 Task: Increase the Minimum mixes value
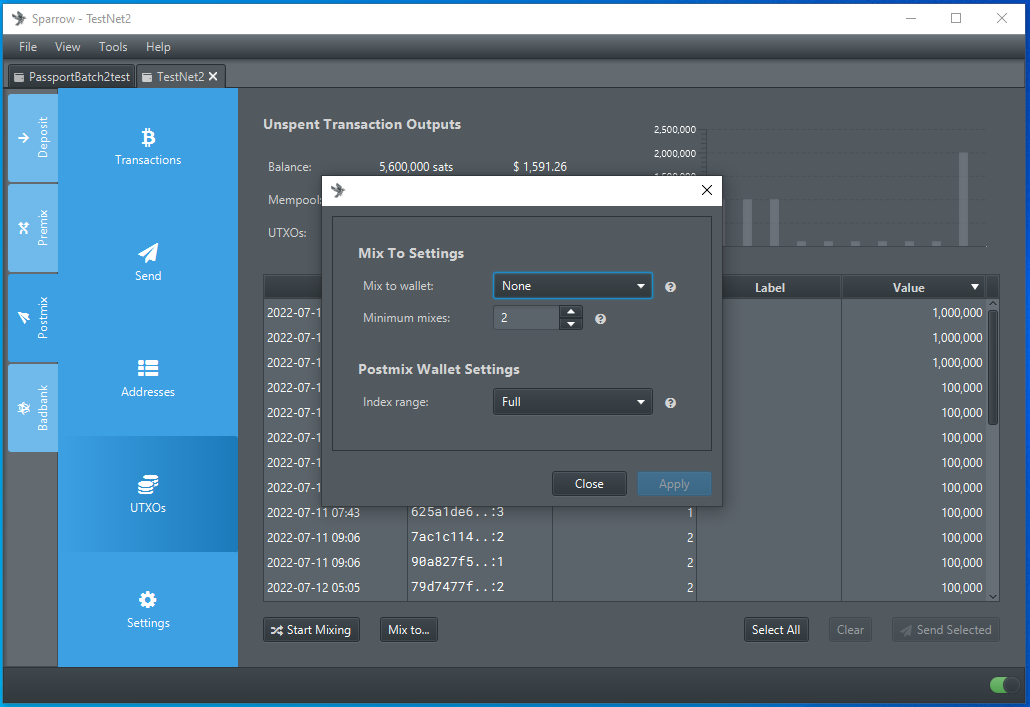click(x=571, y=311)
